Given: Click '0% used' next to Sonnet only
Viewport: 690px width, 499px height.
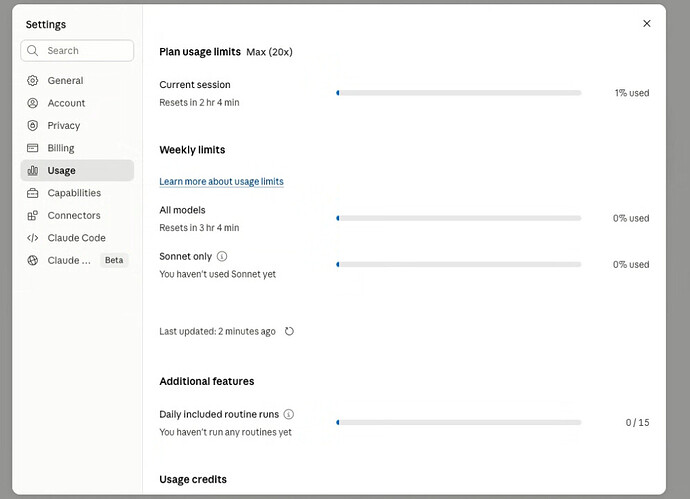Looking at the screenshot, I should pos(631,264).
